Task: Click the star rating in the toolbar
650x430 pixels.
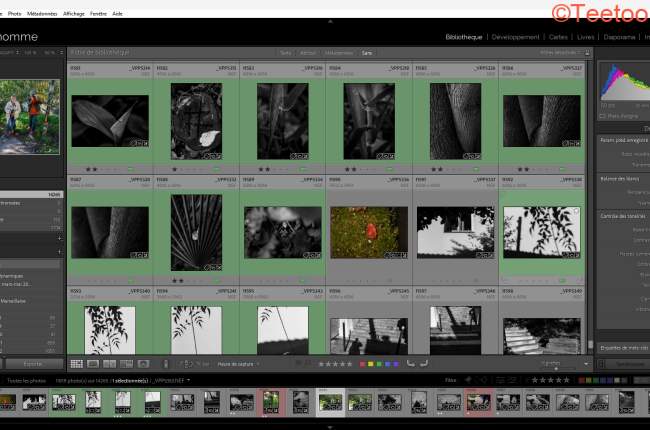Action: 334,364
